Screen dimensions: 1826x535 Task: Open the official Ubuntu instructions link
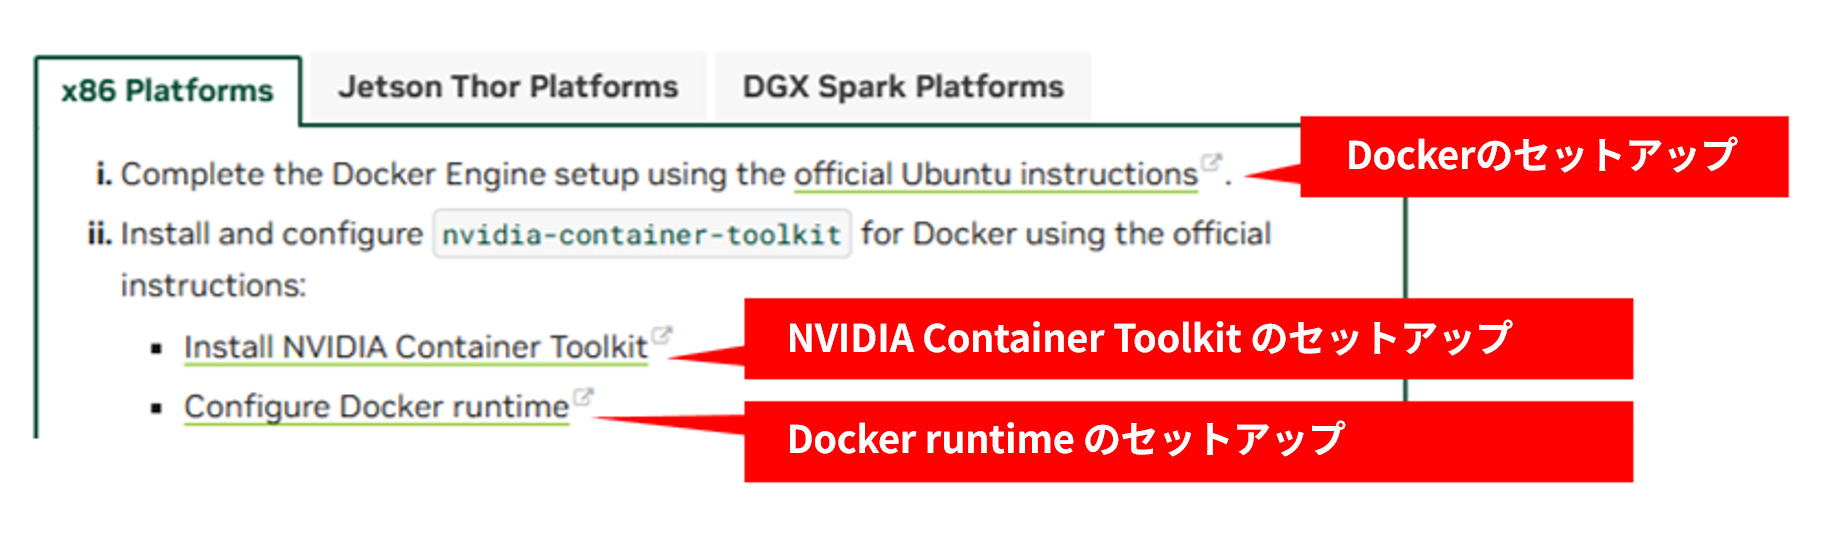[996, 174]
